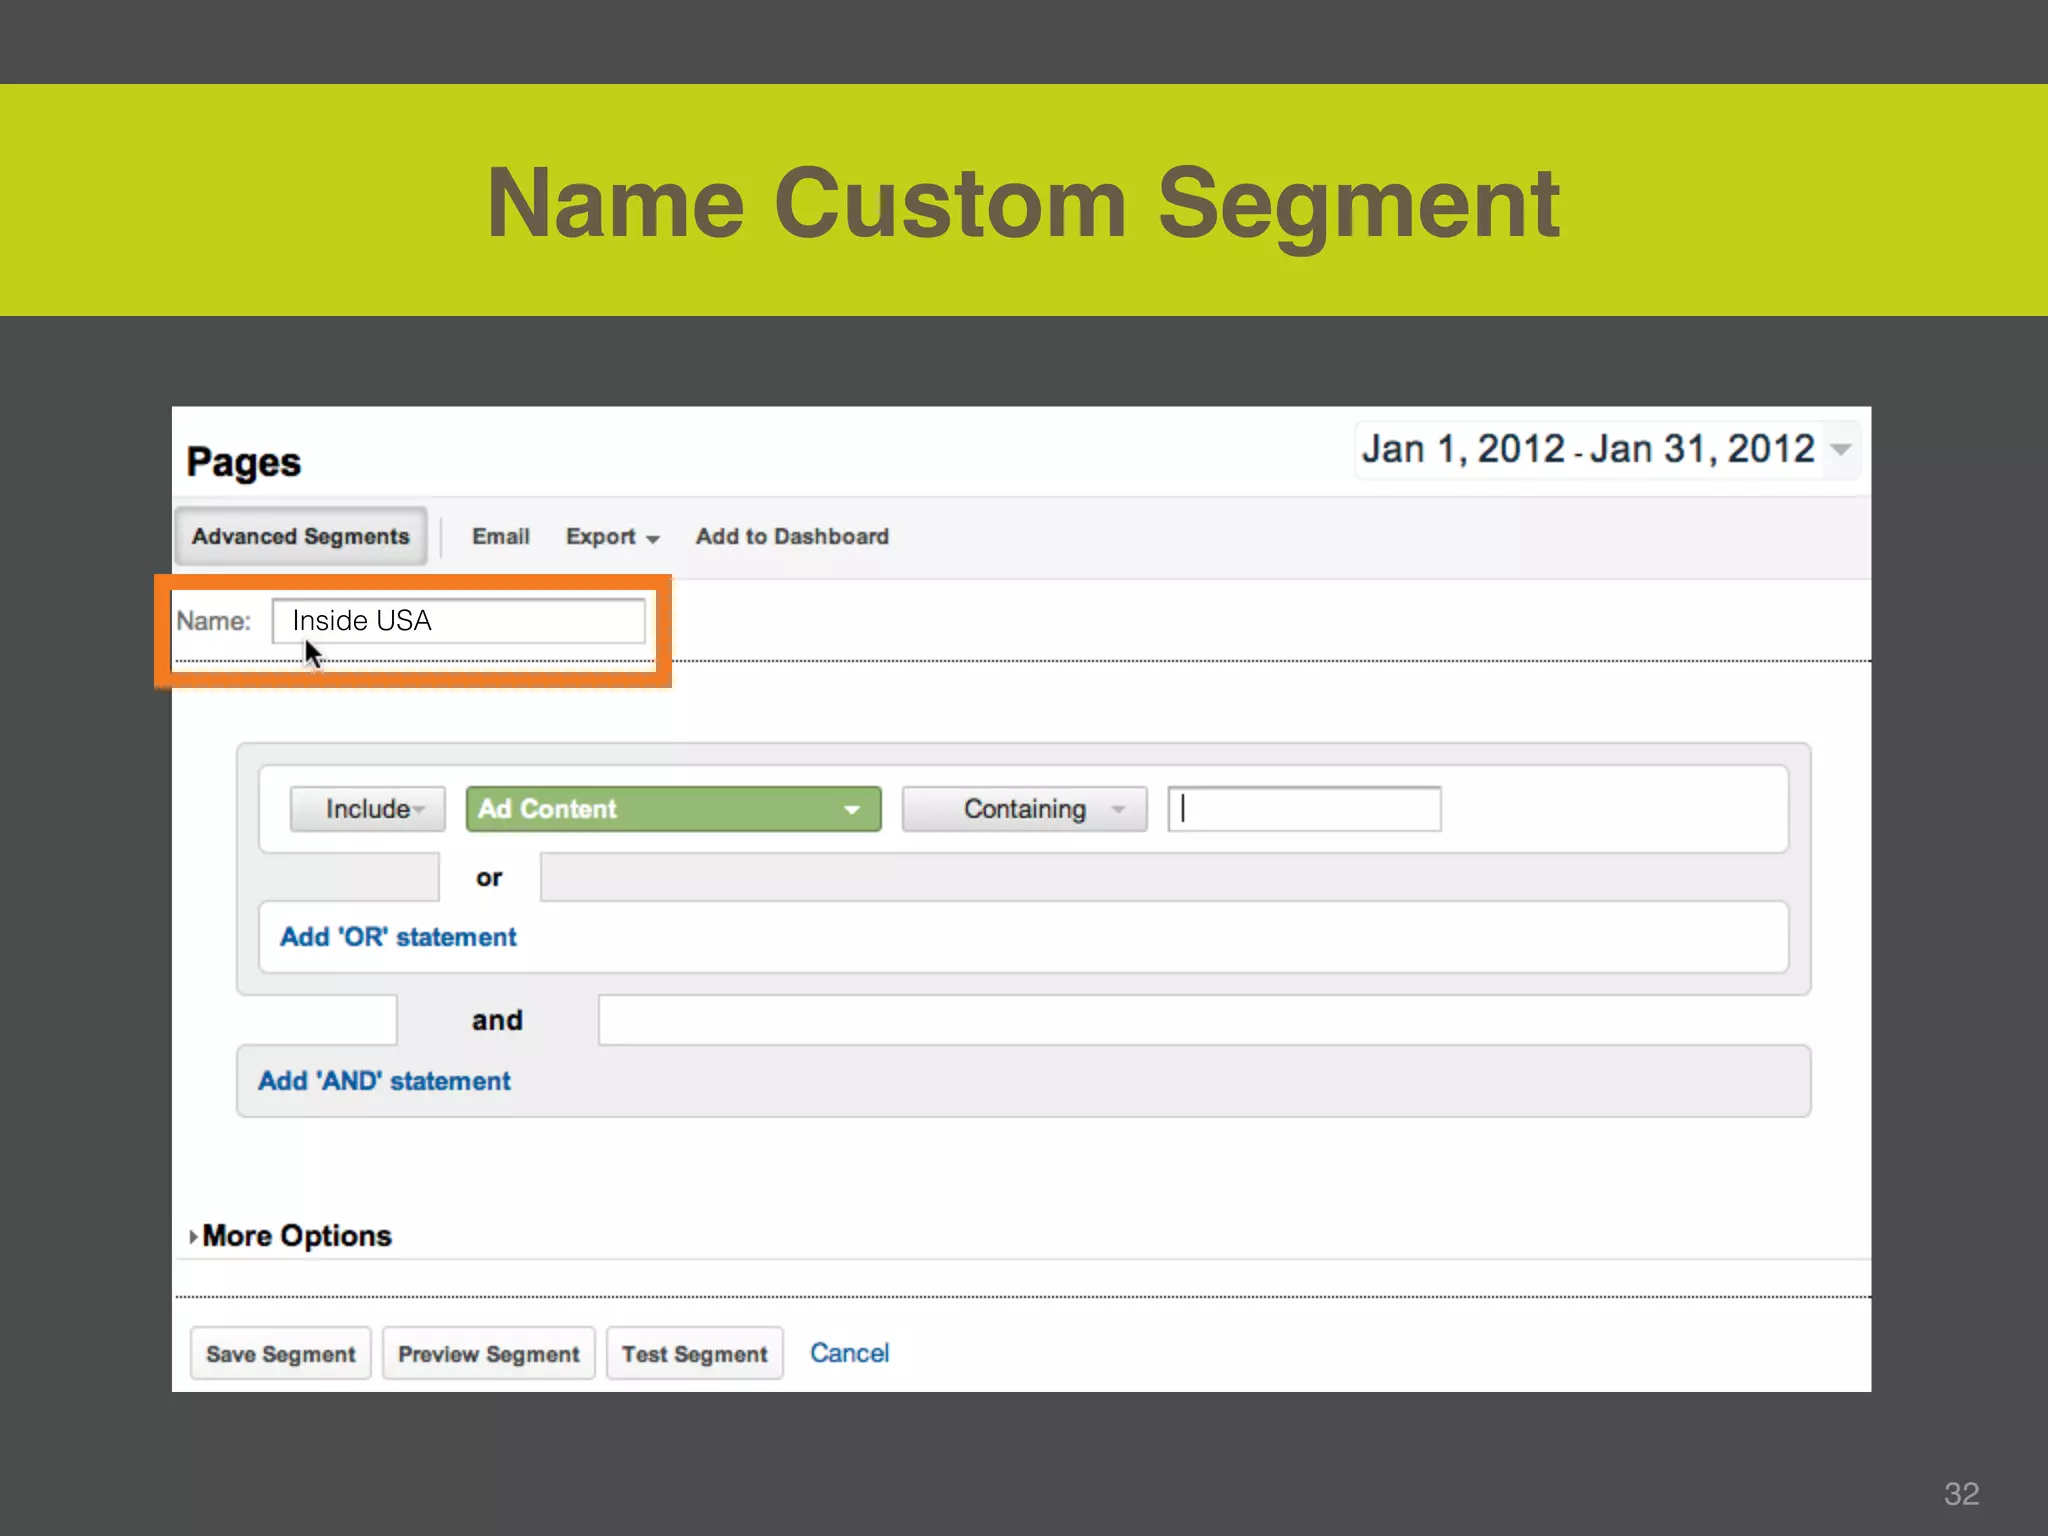2048x1536 pixels.
Task: Click the Pages report heading
Action: [x=244, y=462]
